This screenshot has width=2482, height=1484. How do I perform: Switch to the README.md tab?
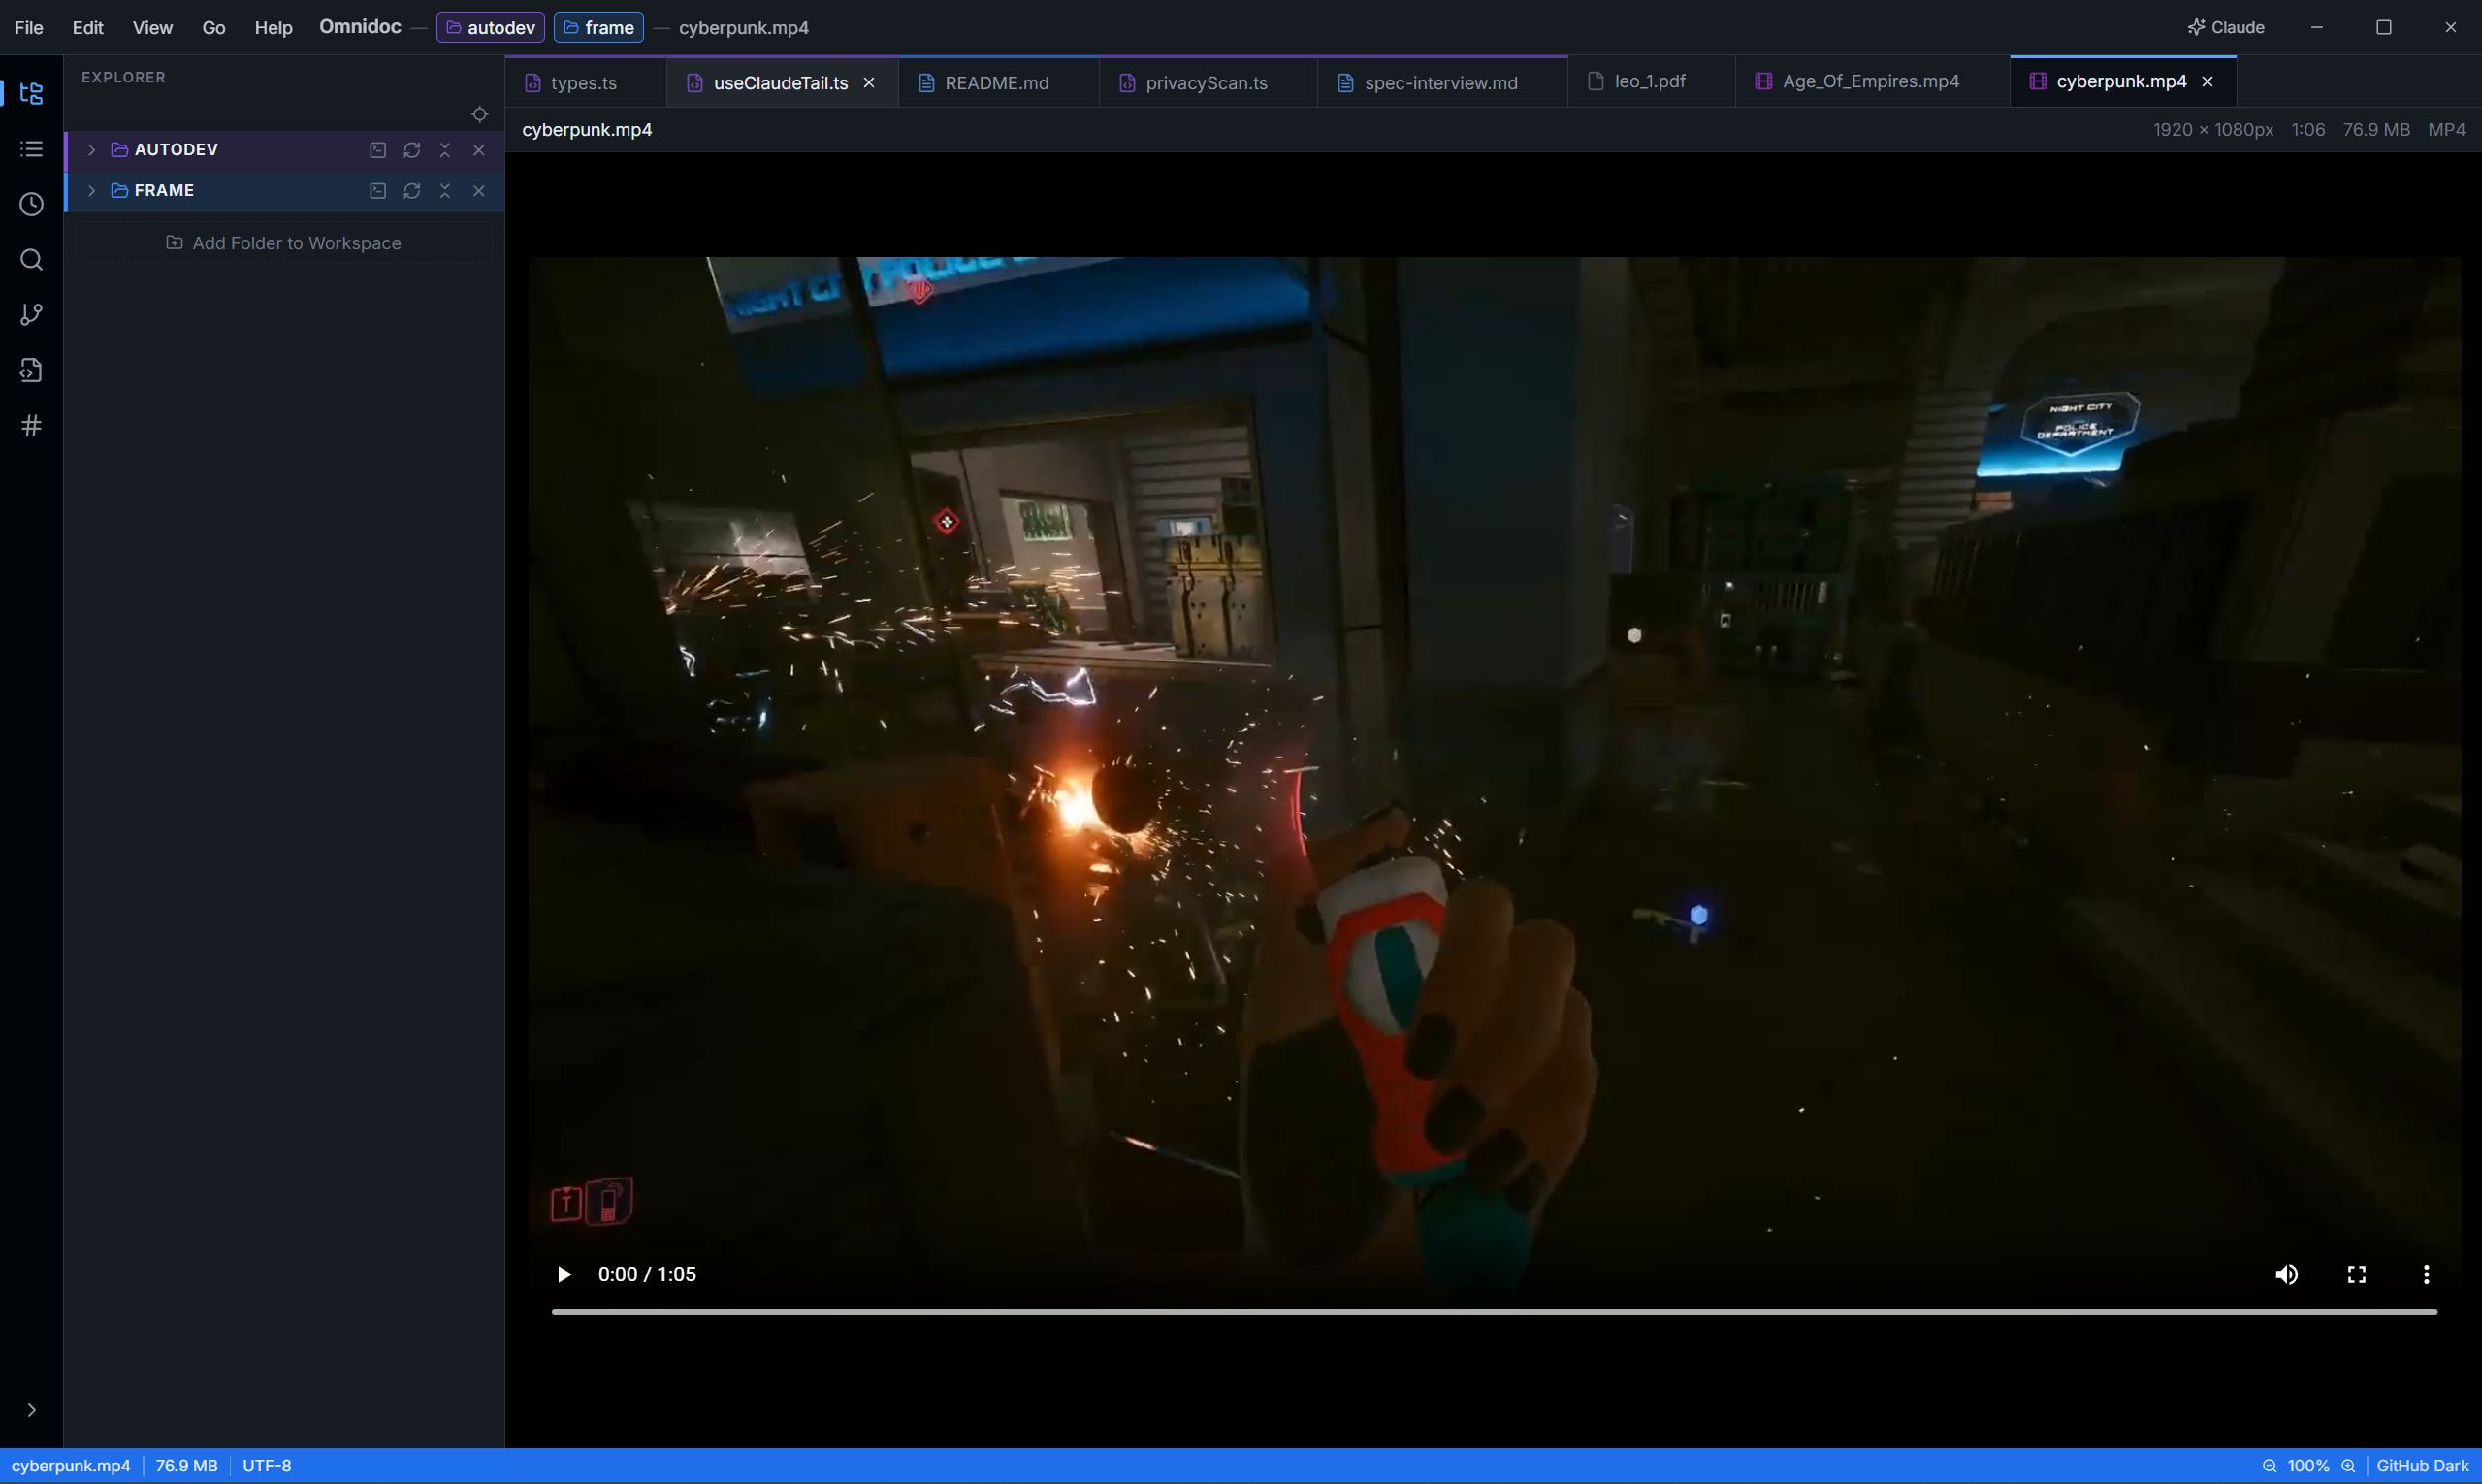[997, 83]
